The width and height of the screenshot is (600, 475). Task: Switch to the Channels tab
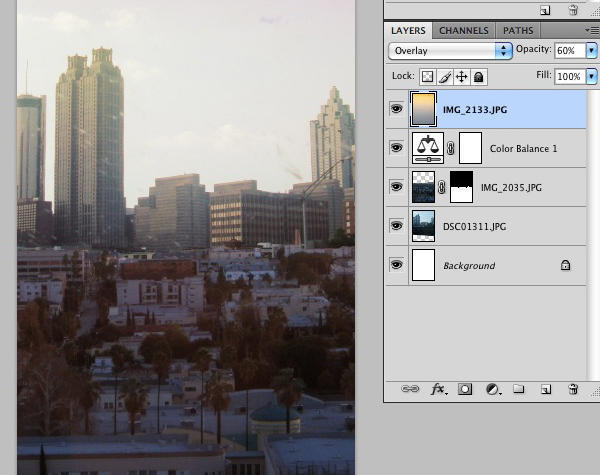click(x=464, y=31)
